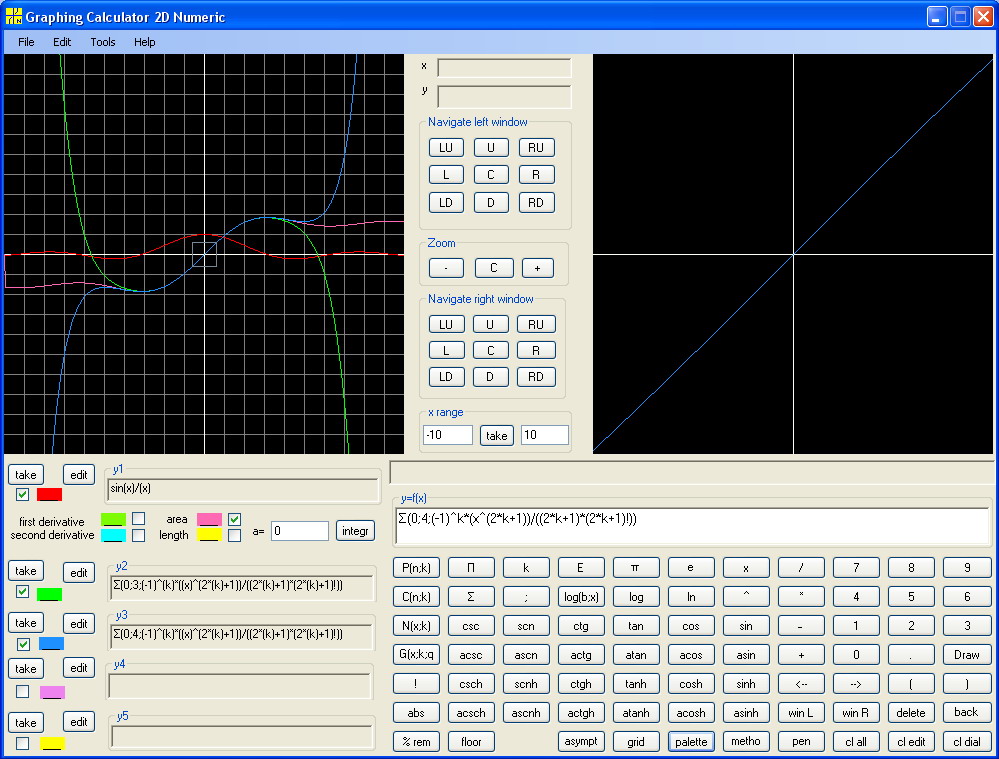Open the Tools menu
This screenshot has height=759, width=999.
pyautogui.click(x=103, y=42)
